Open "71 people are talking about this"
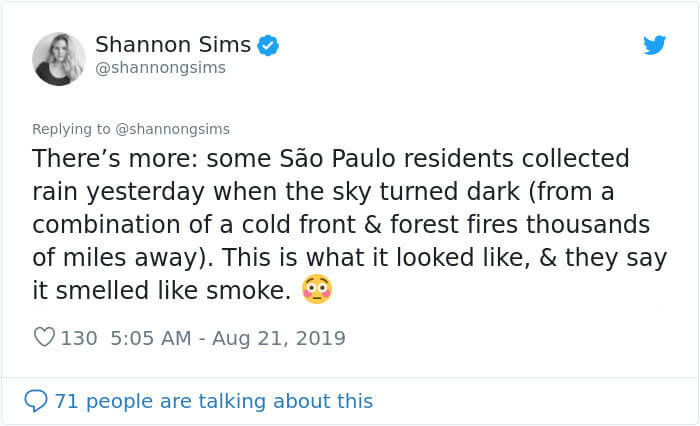Image resolution: width=700 pixels, height=426 pixels. coord(214,401)
